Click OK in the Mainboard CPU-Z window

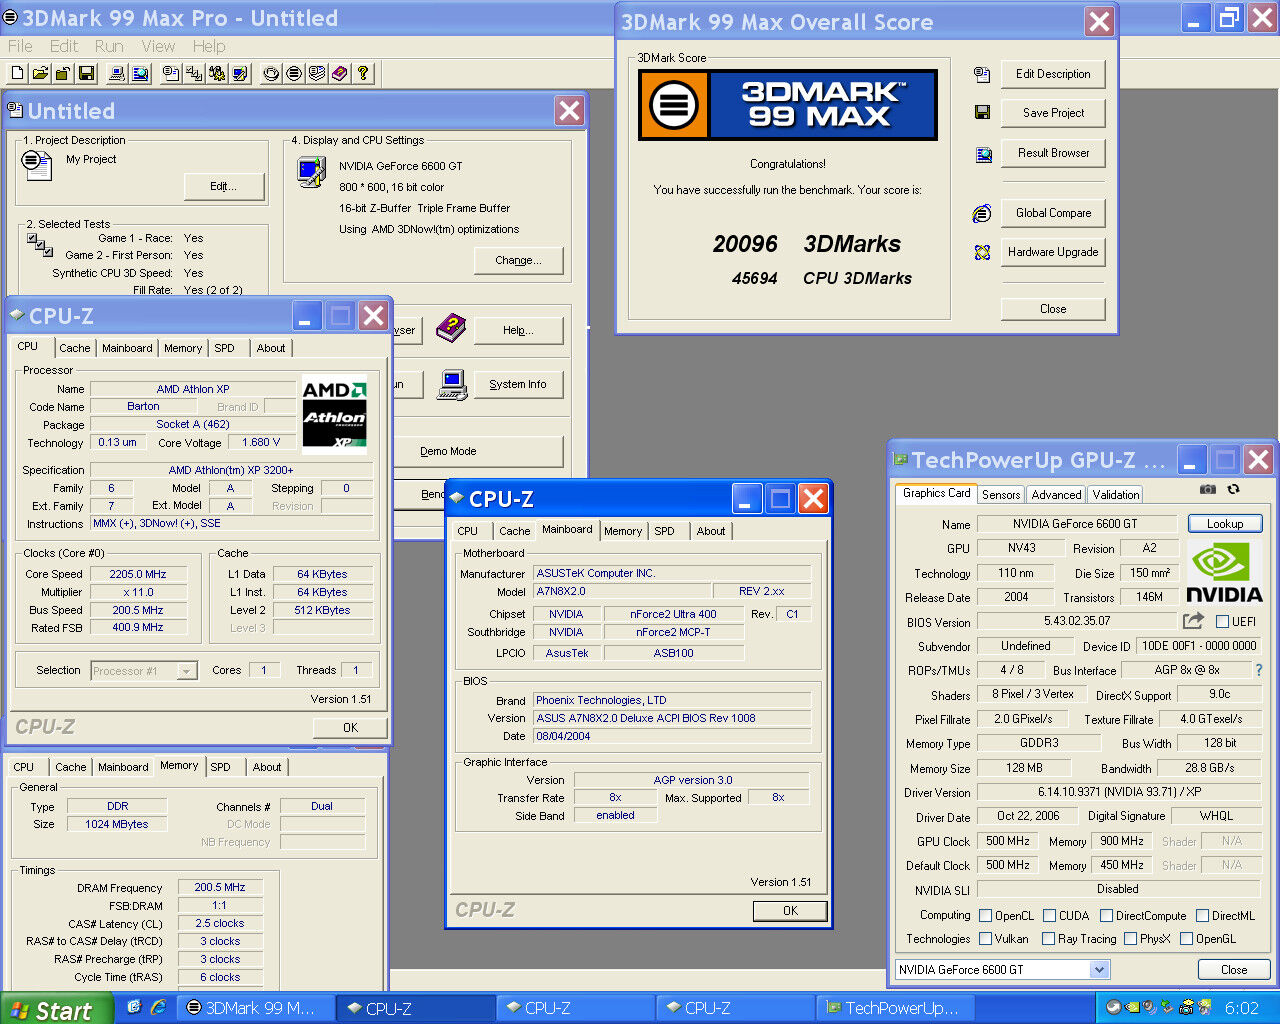click(x=790, y=911)
